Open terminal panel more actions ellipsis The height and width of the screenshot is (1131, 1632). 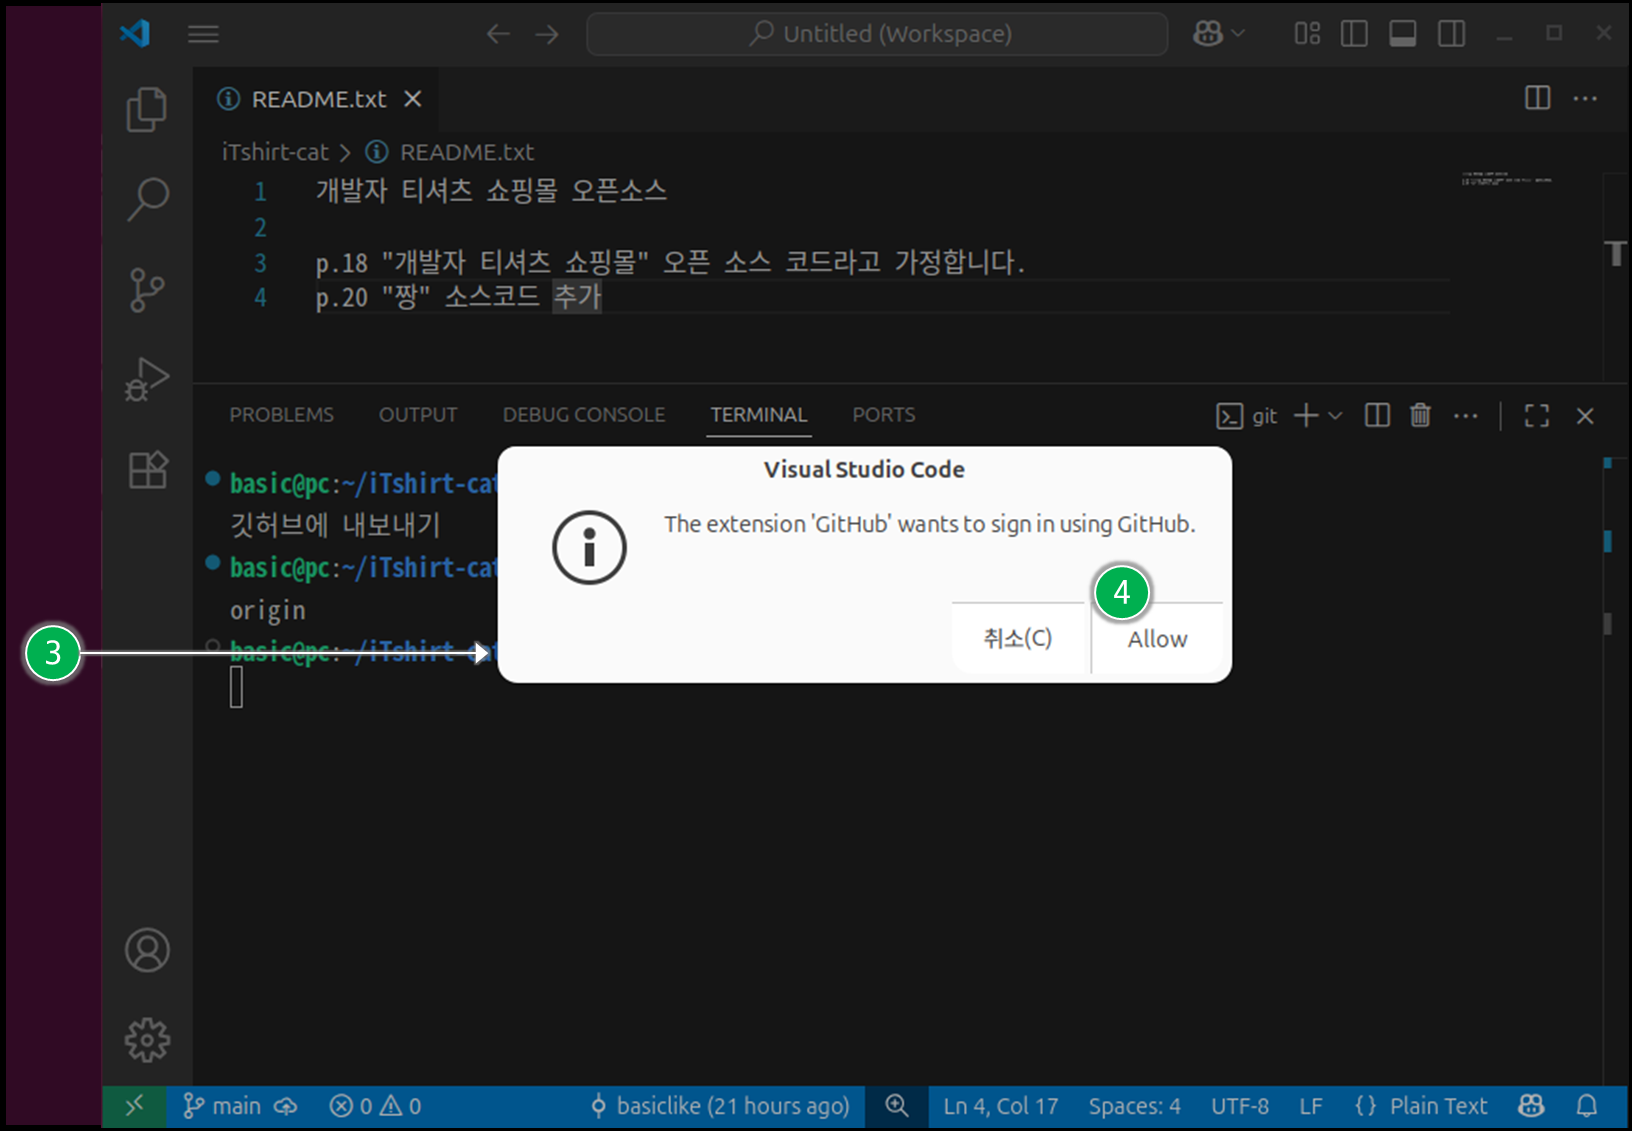click(1465, 416)
